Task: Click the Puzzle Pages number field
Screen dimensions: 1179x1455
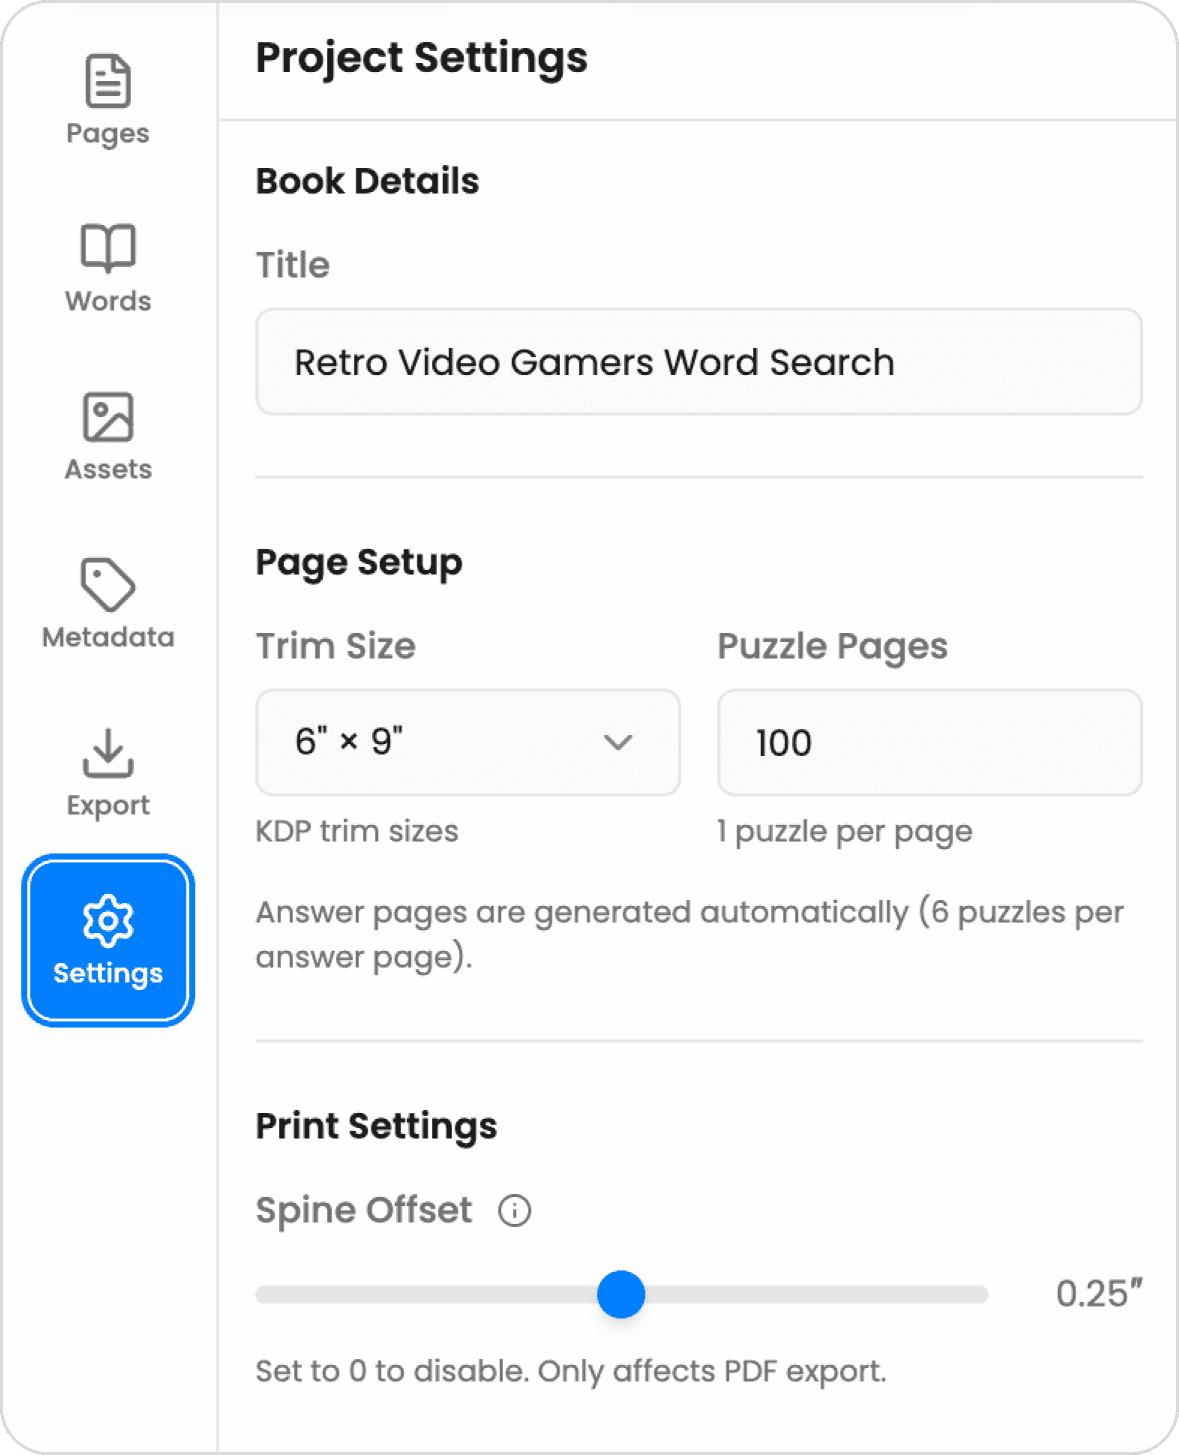Action: [928, 742]
